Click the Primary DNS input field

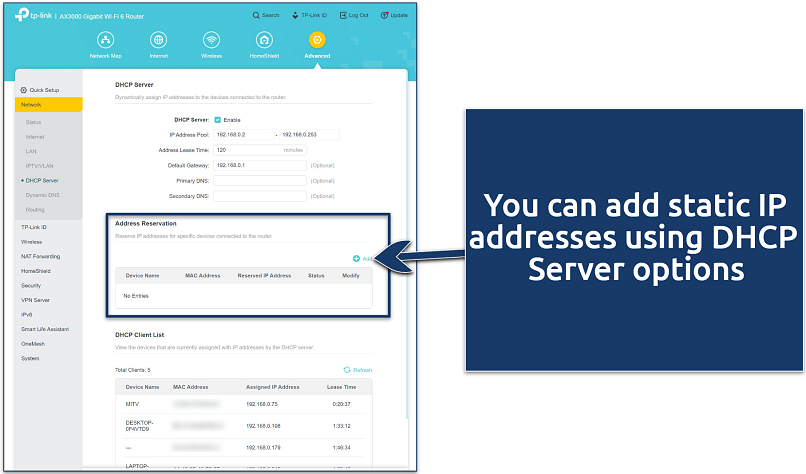pos(260,180)
